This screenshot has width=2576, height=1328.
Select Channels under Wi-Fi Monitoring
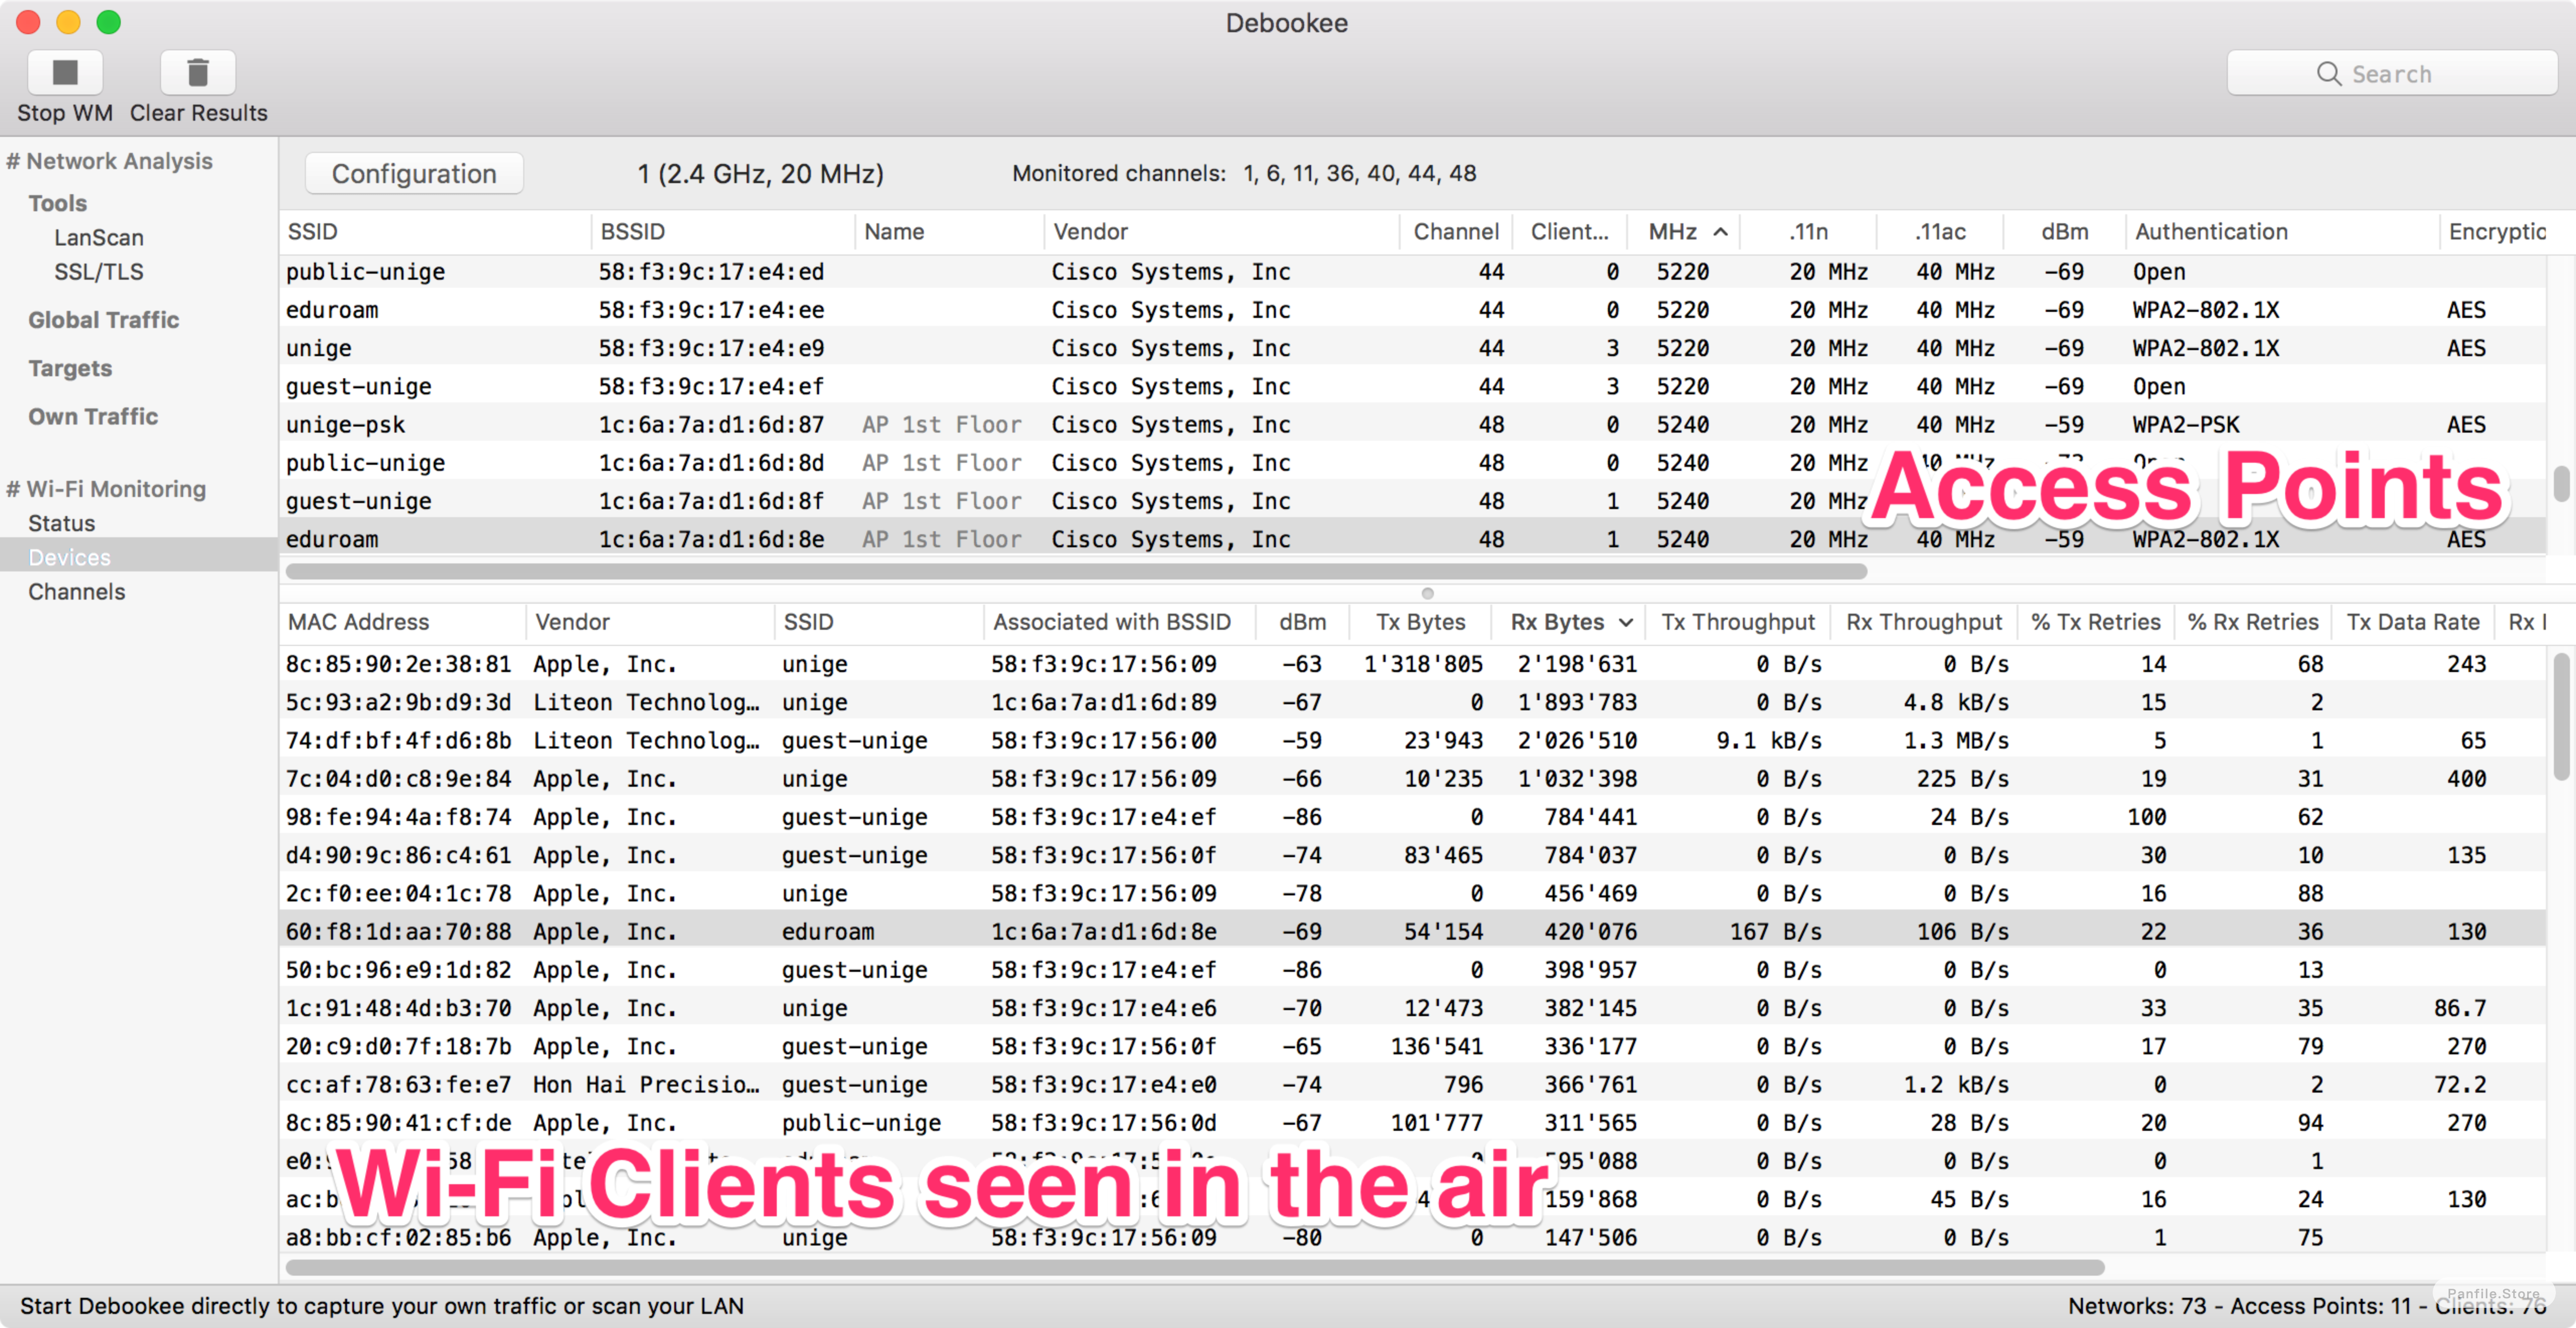77,591
